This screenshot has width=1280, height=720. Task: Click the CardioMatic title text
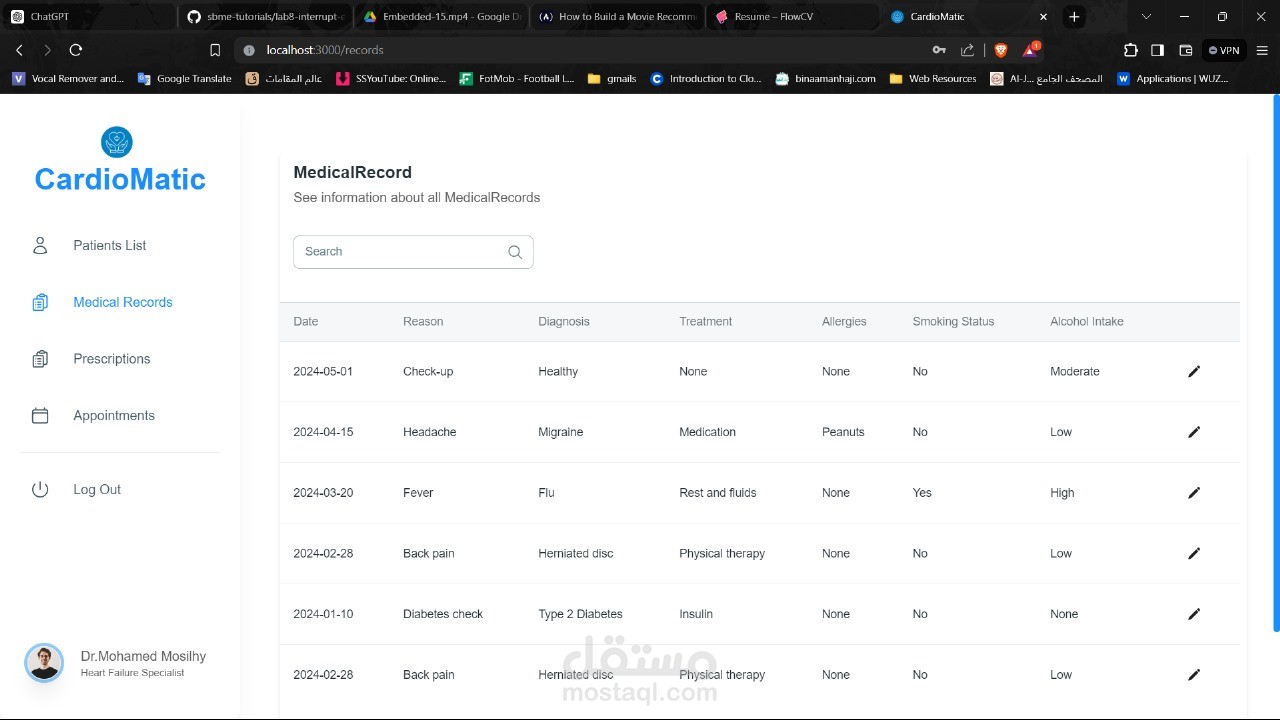click(120, 179)
